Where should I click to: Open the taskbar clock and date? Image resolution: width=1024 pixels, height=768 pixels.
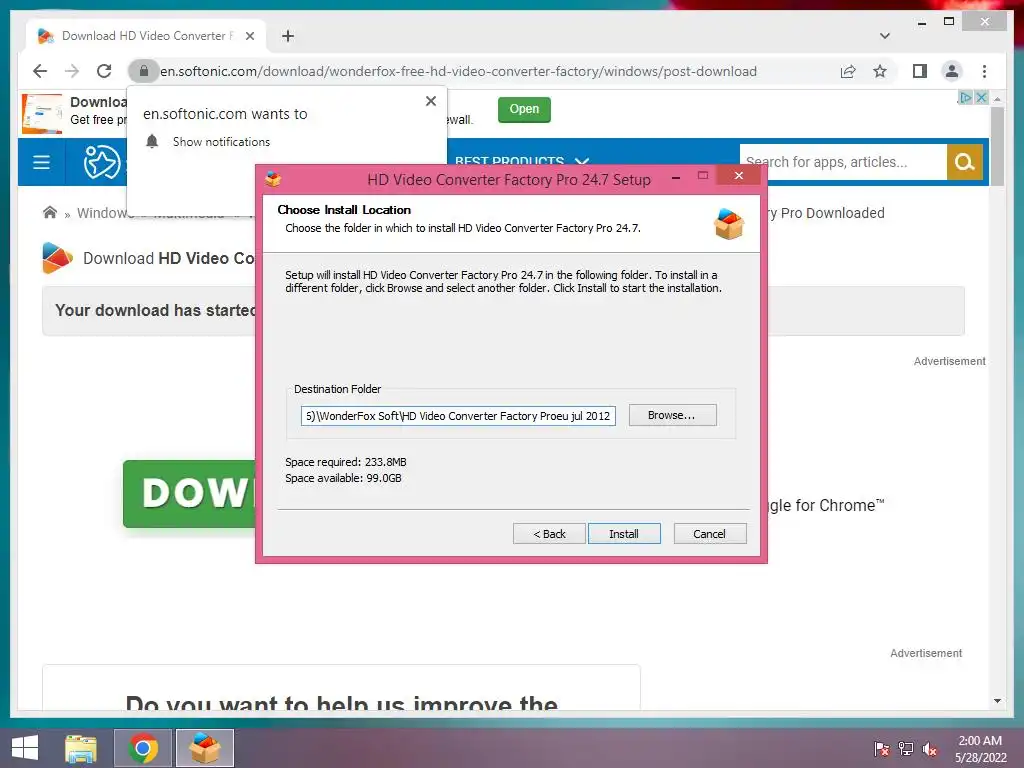980,749
